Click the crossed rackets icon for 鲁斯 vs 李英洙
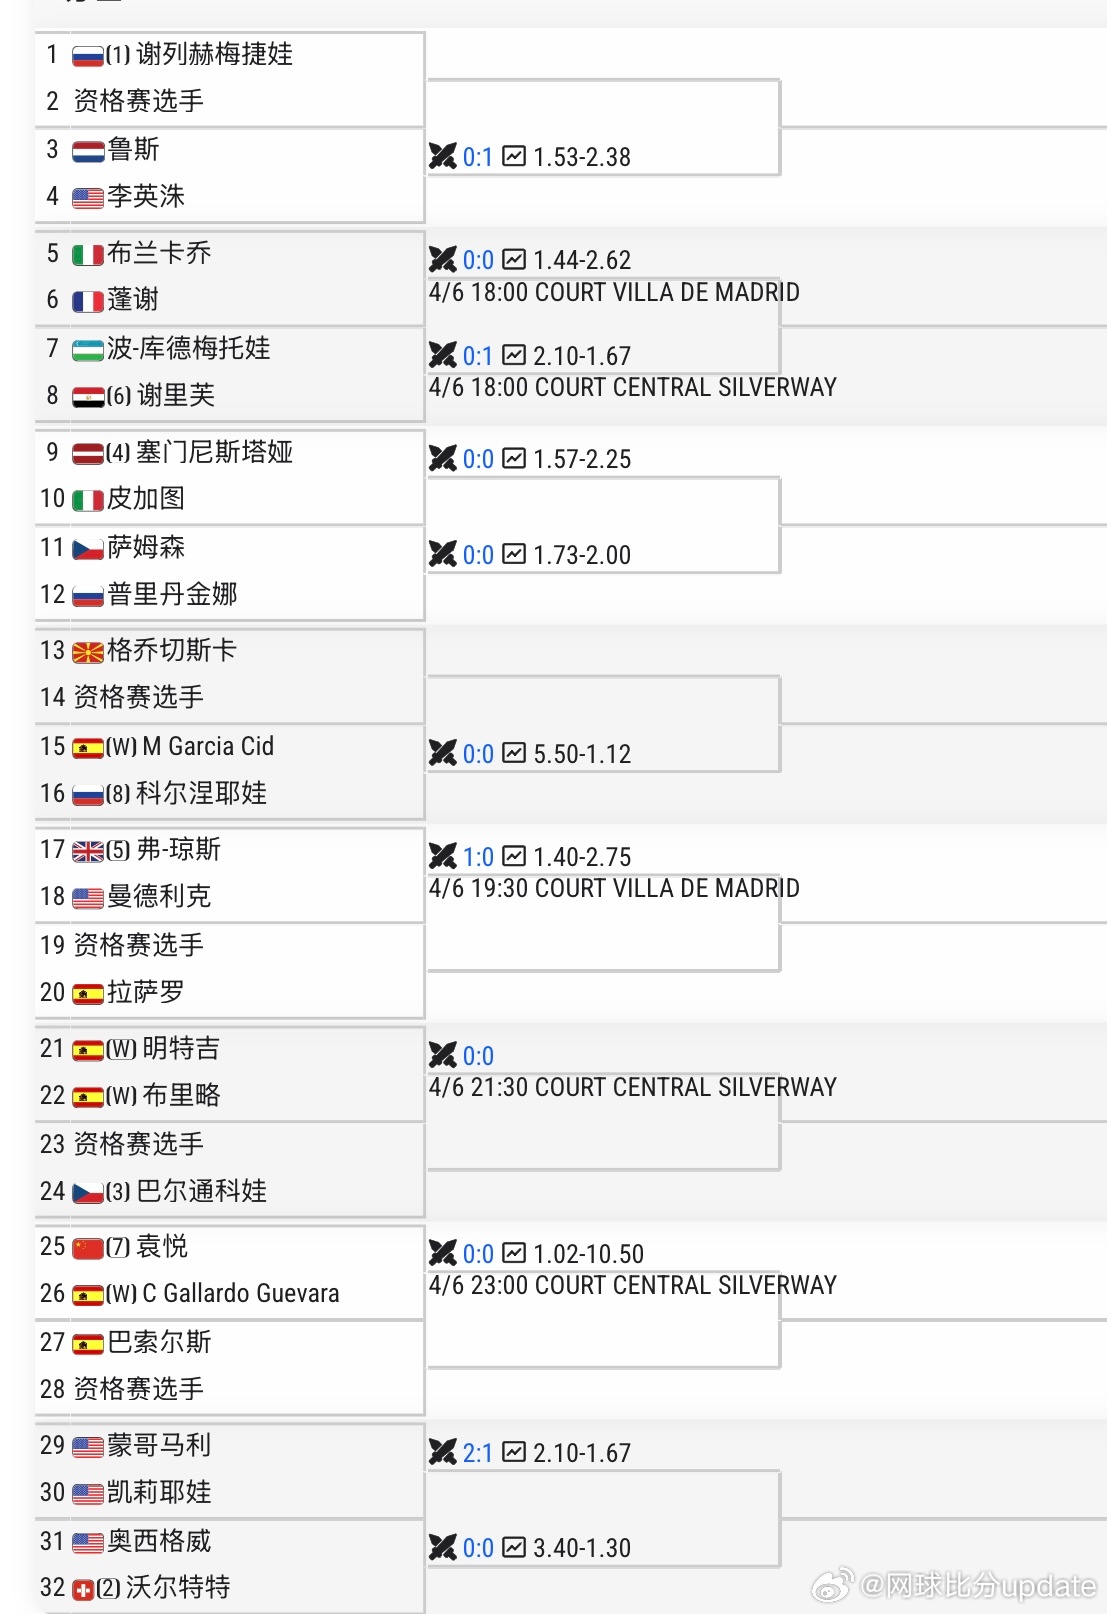This screenshot has height=1614, width=1107. coord(444,156)
